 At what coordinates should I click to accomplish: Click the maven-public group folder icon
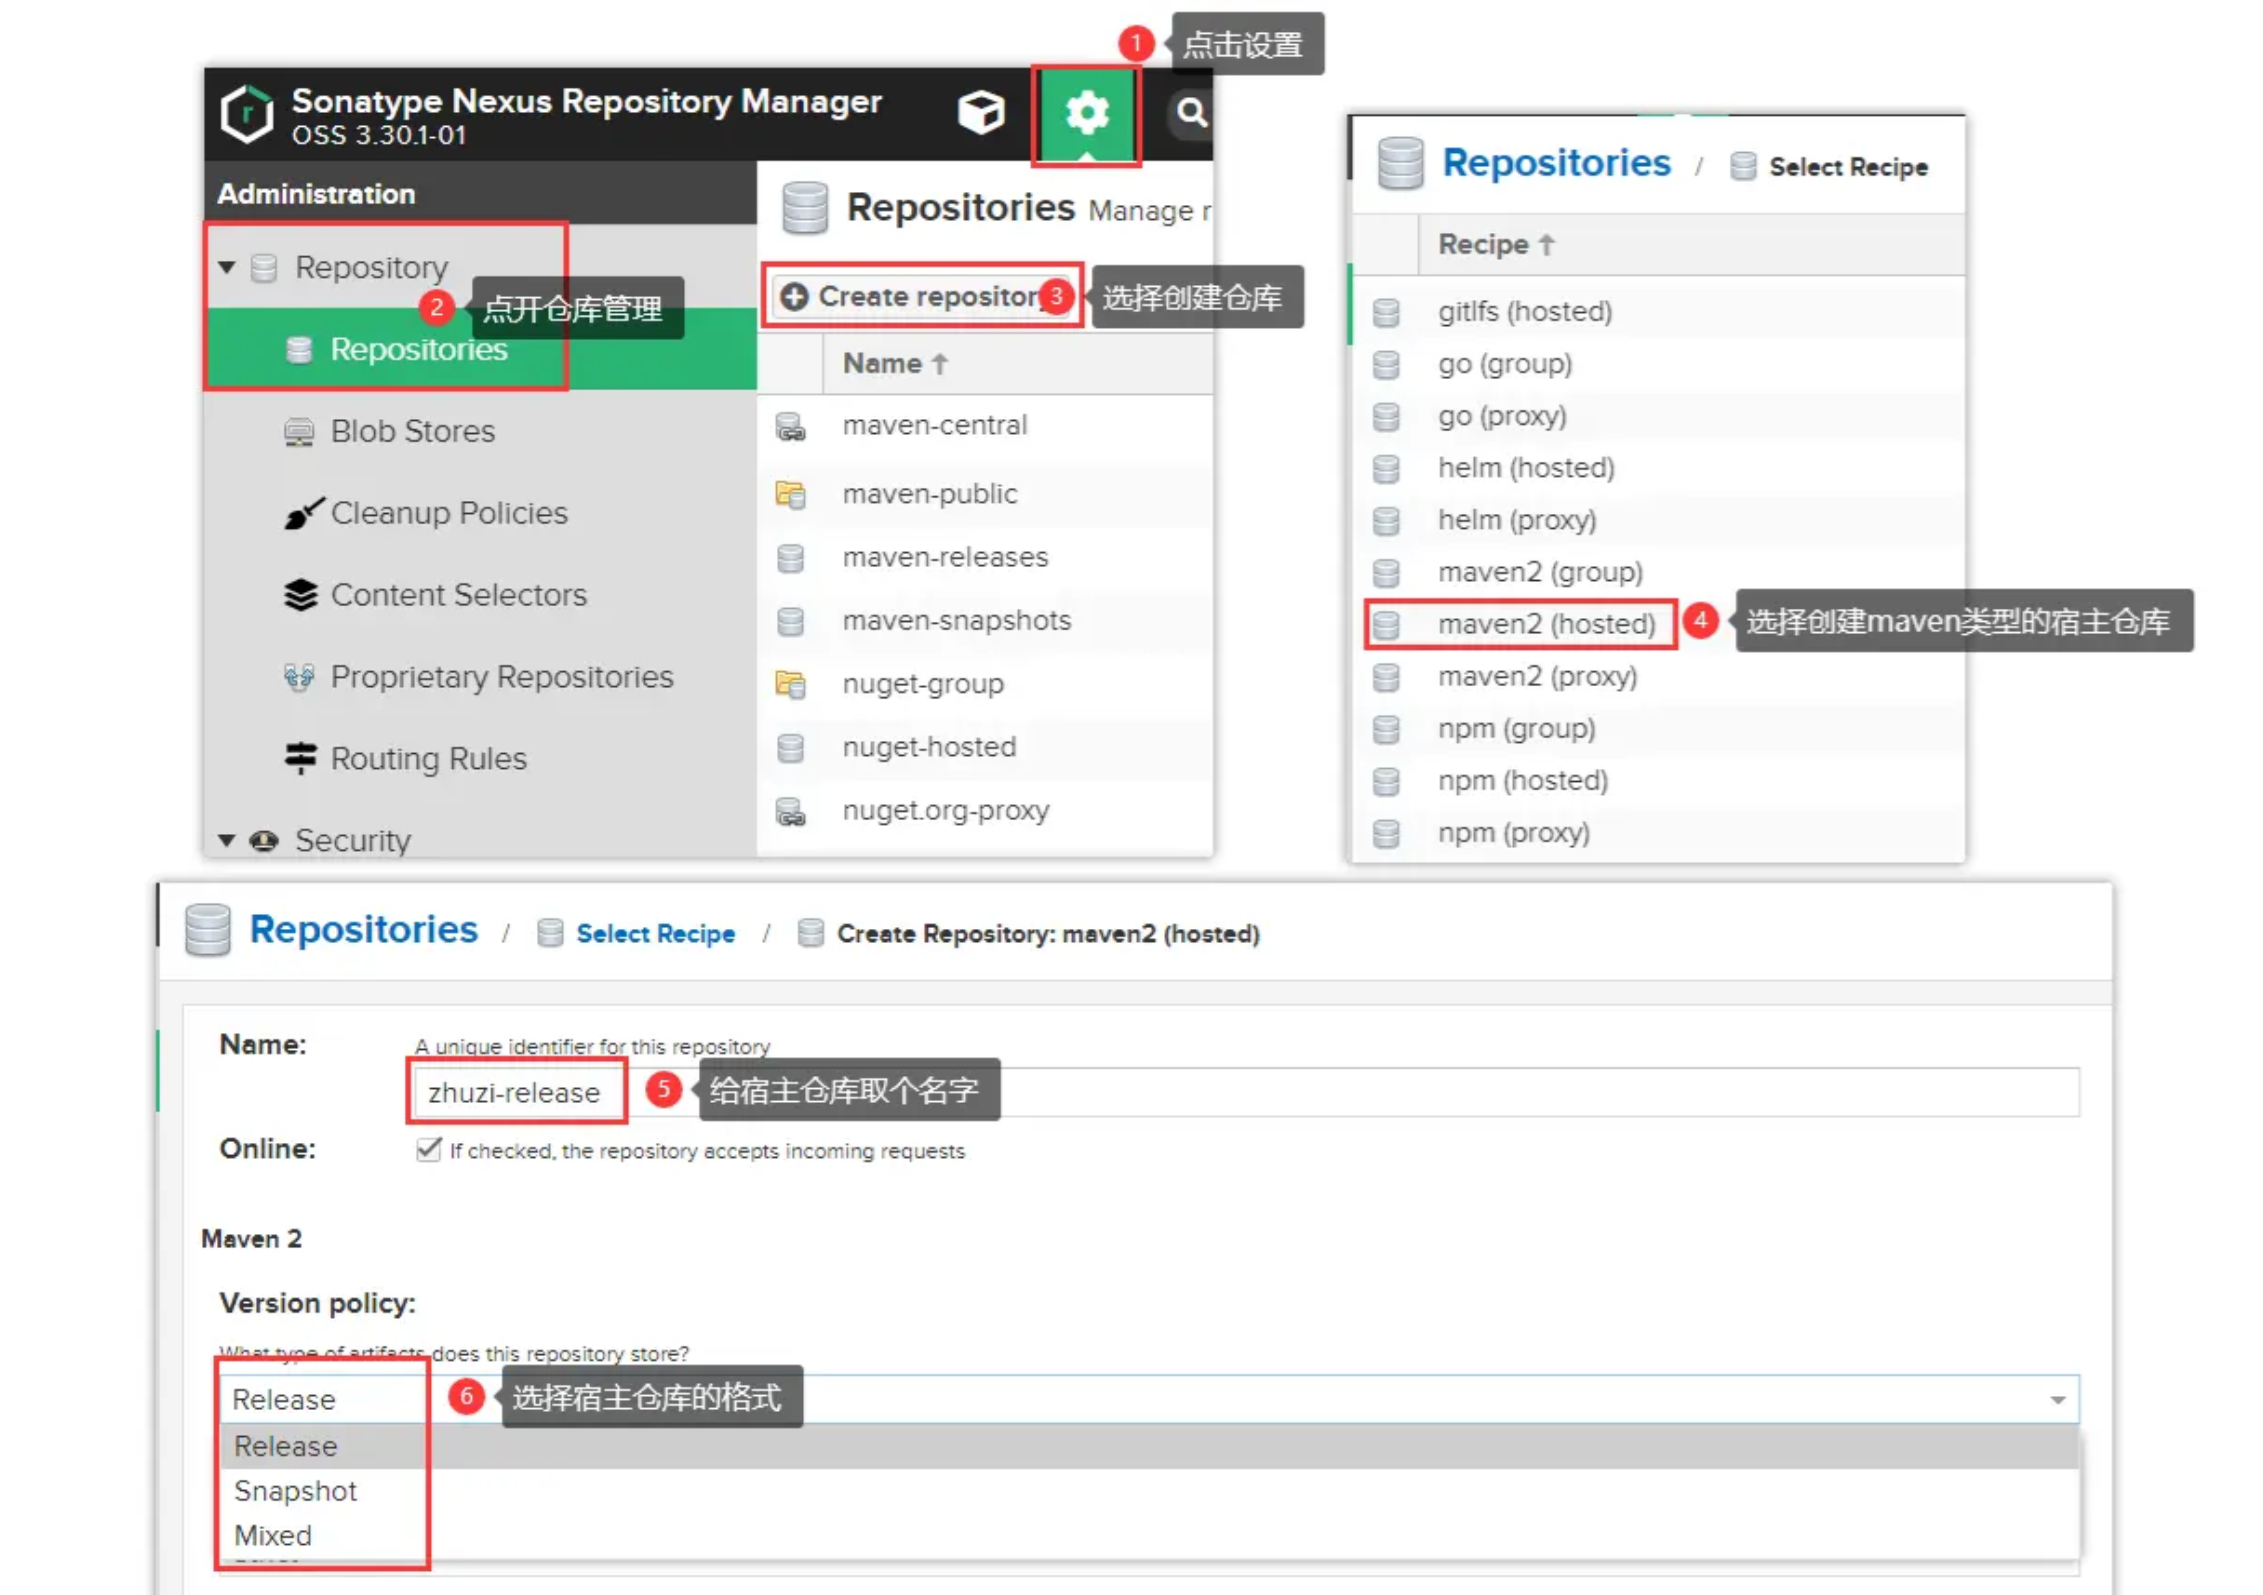[790, 494]
